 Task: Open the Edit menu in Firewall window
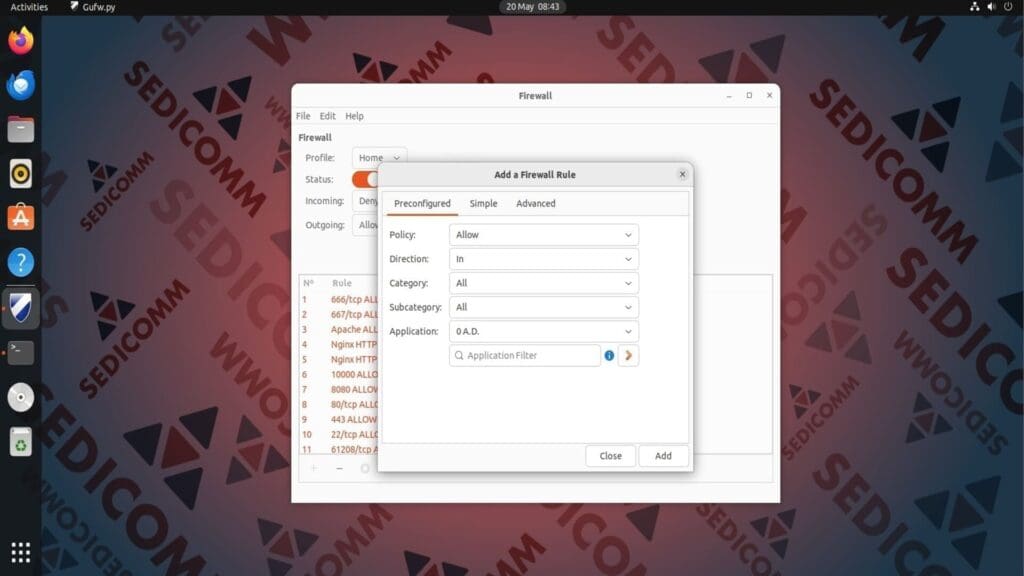point(327,116)
